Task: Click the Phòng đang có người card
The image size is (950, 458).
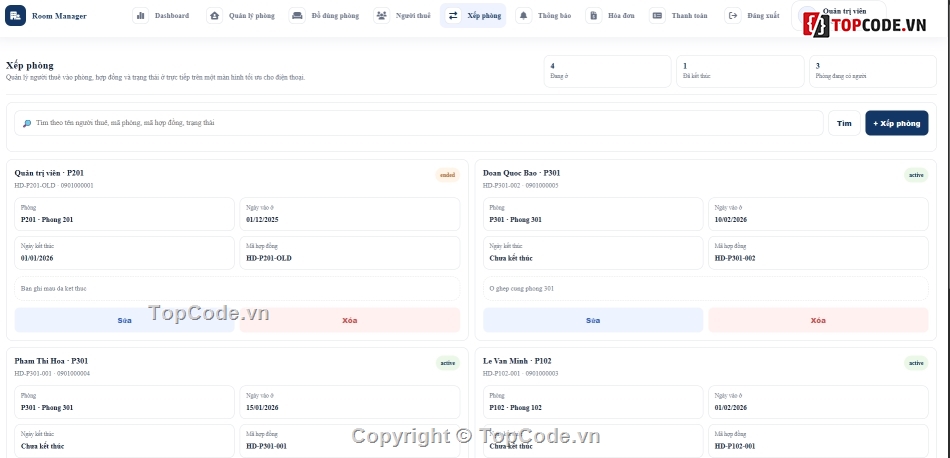Action: [873, 71]
